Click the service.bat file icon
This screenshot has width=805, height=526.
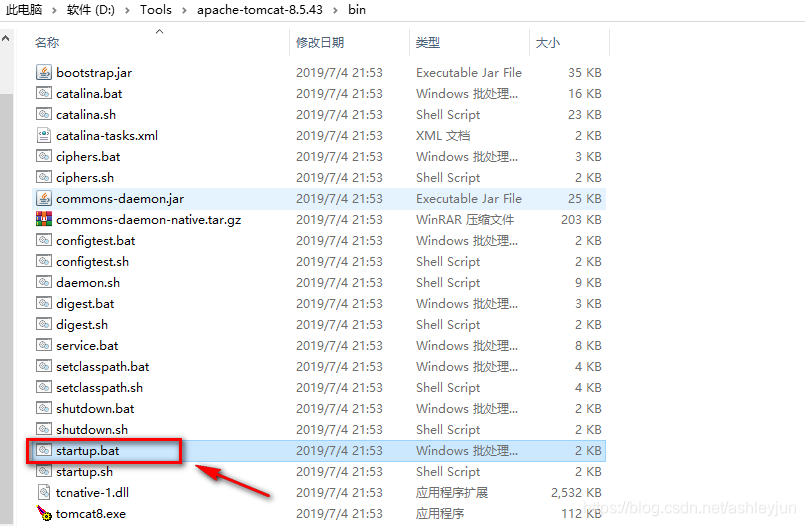(44, 345)
